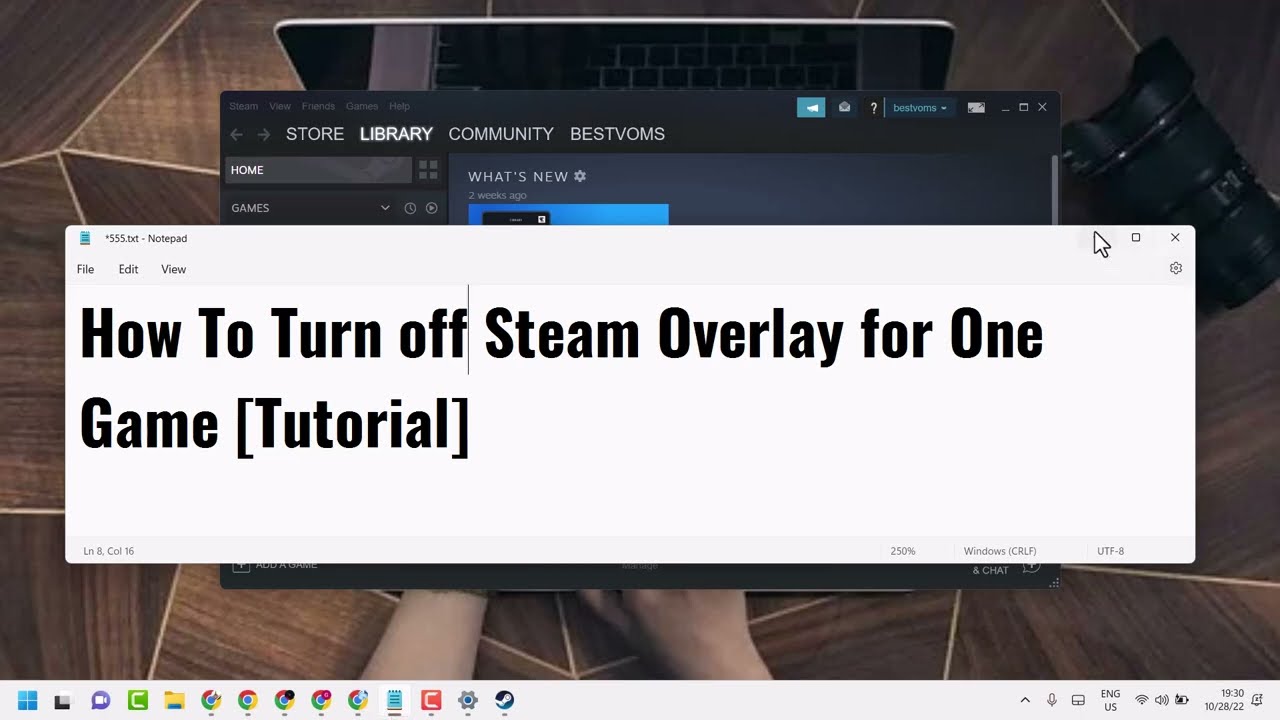This screenshot has width=1280, height=720.
Task: Click ADD A GAME in Steam
Action: click(x=275, y=567)
